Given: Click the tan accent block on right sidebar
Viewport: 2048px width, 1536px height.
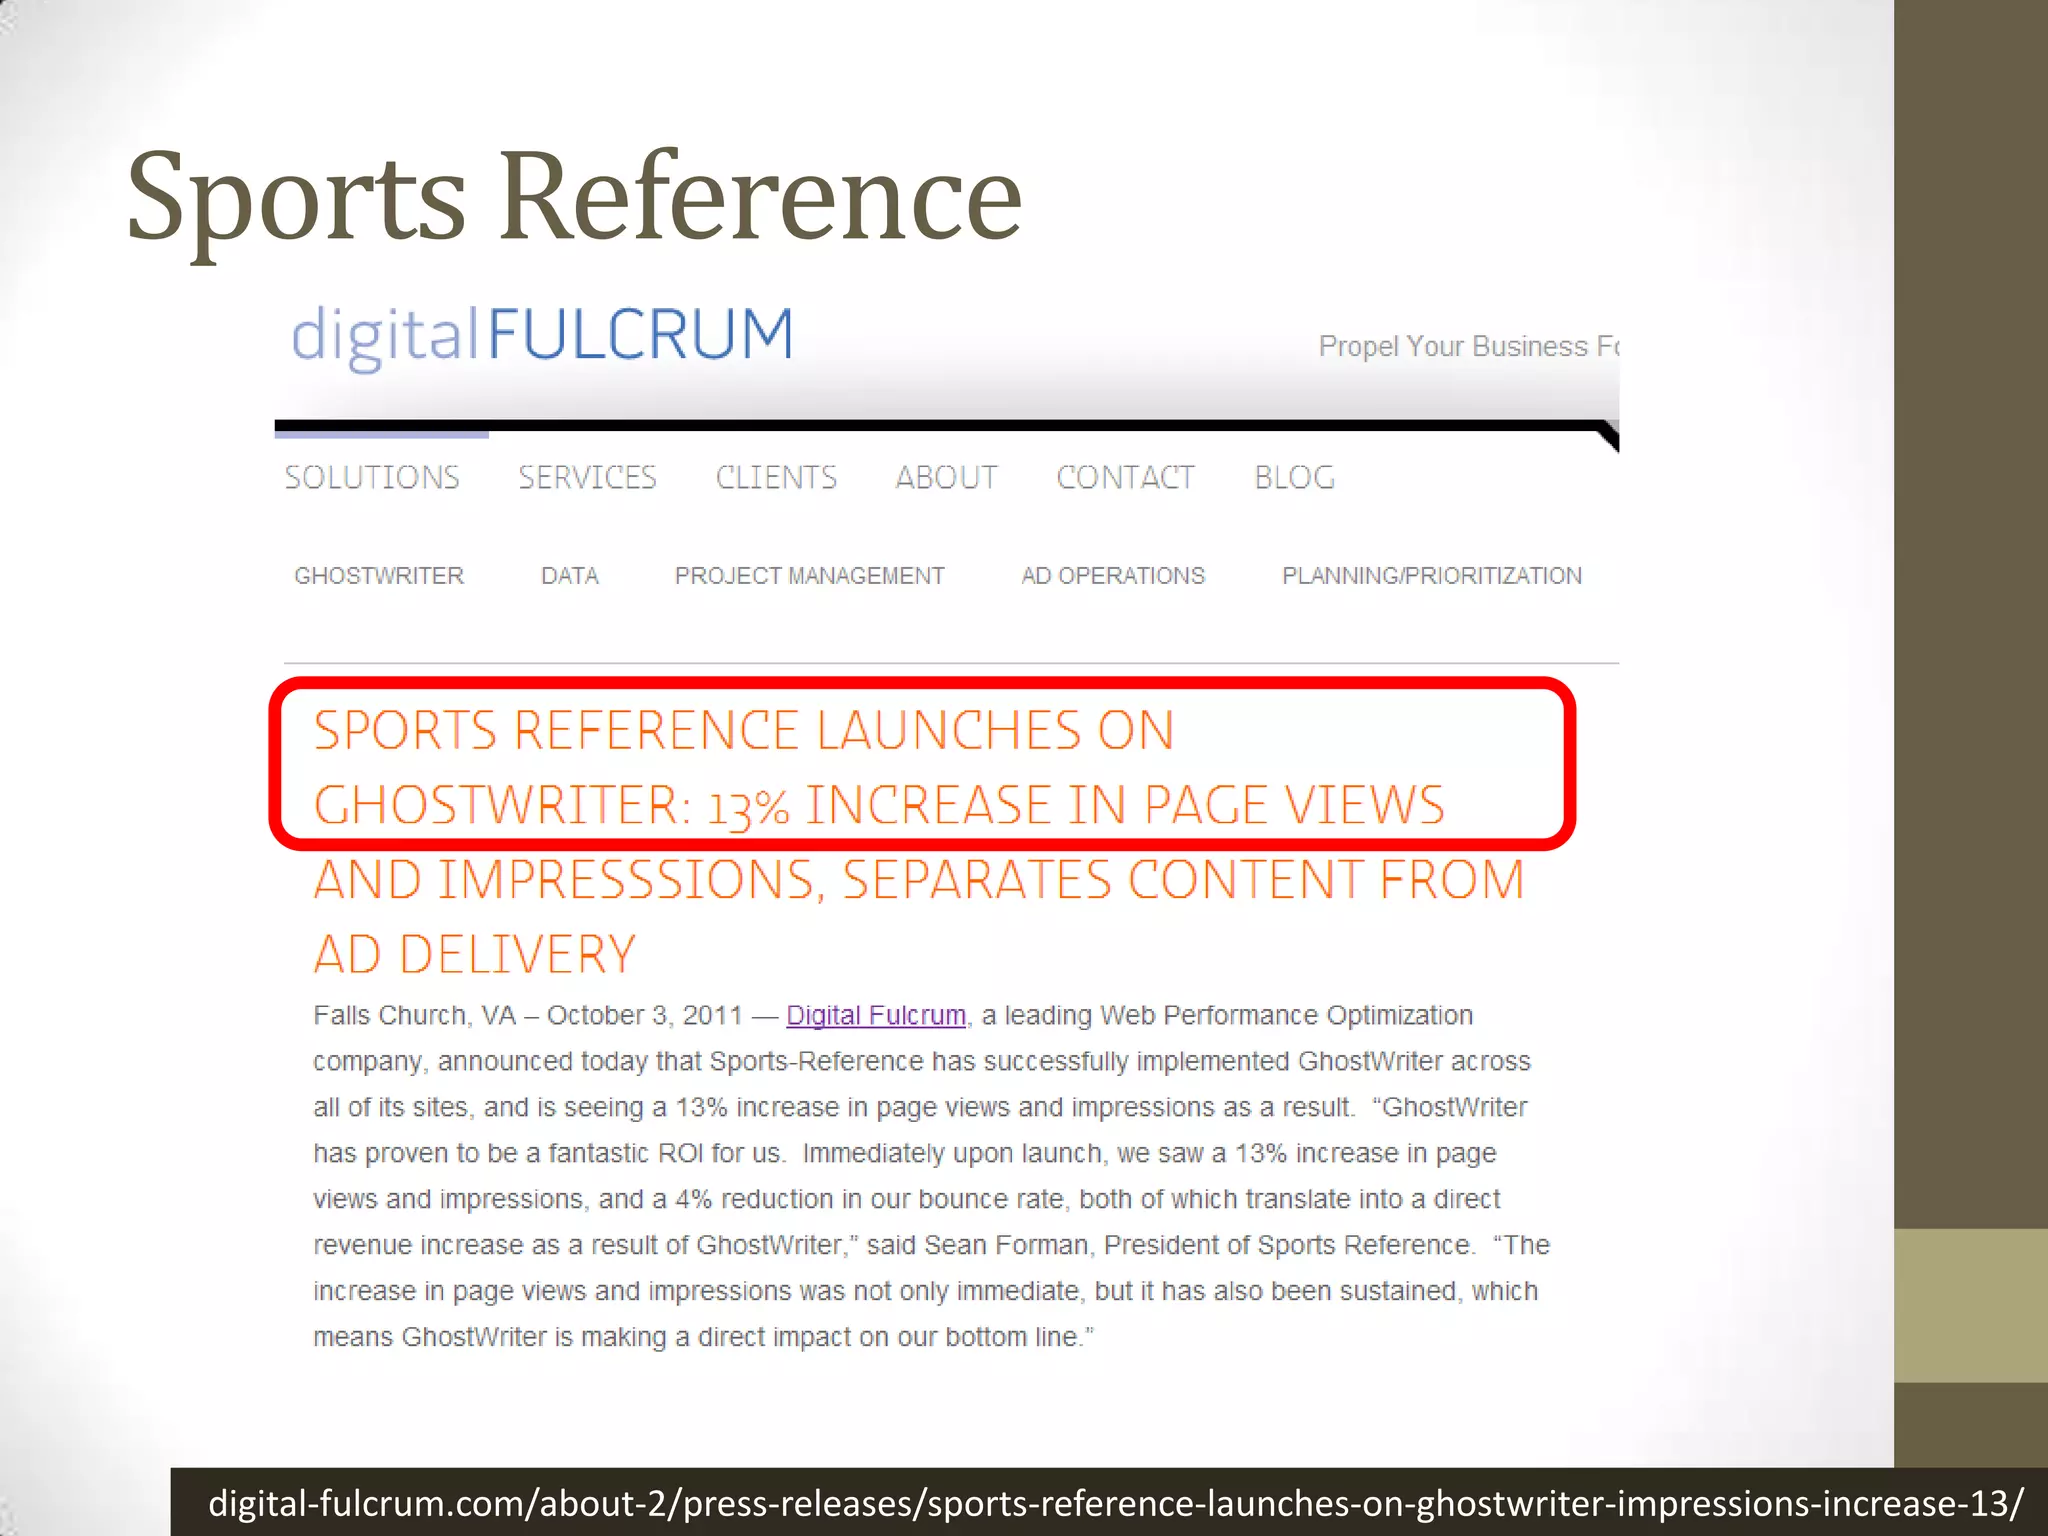Looking at the screenshot, I should [x=1970, y=1305].
